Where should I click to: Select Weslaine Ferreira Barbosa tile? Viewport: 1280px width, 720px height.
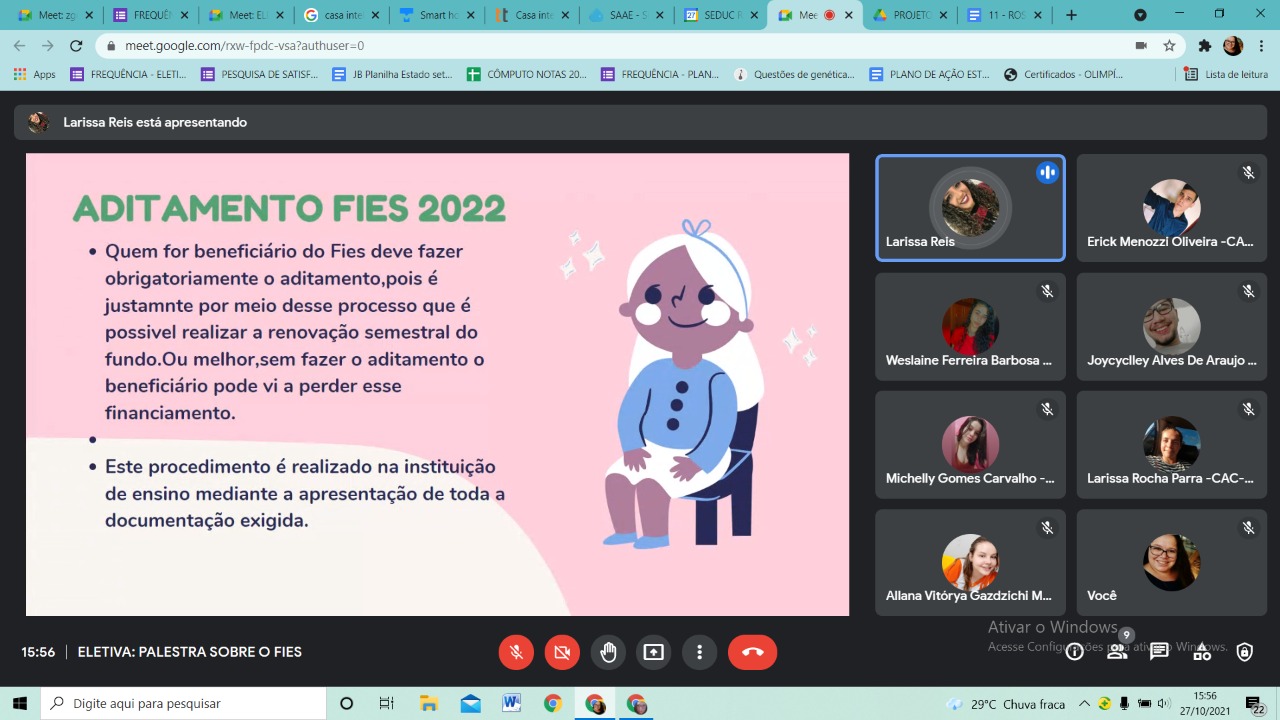tap(970, 327)
